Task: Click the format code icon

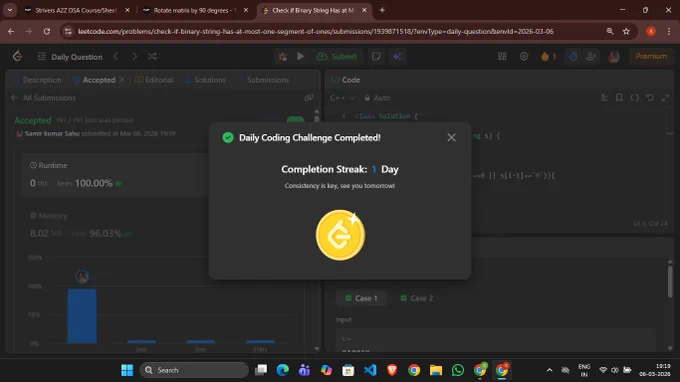Action: pos(604,98)
